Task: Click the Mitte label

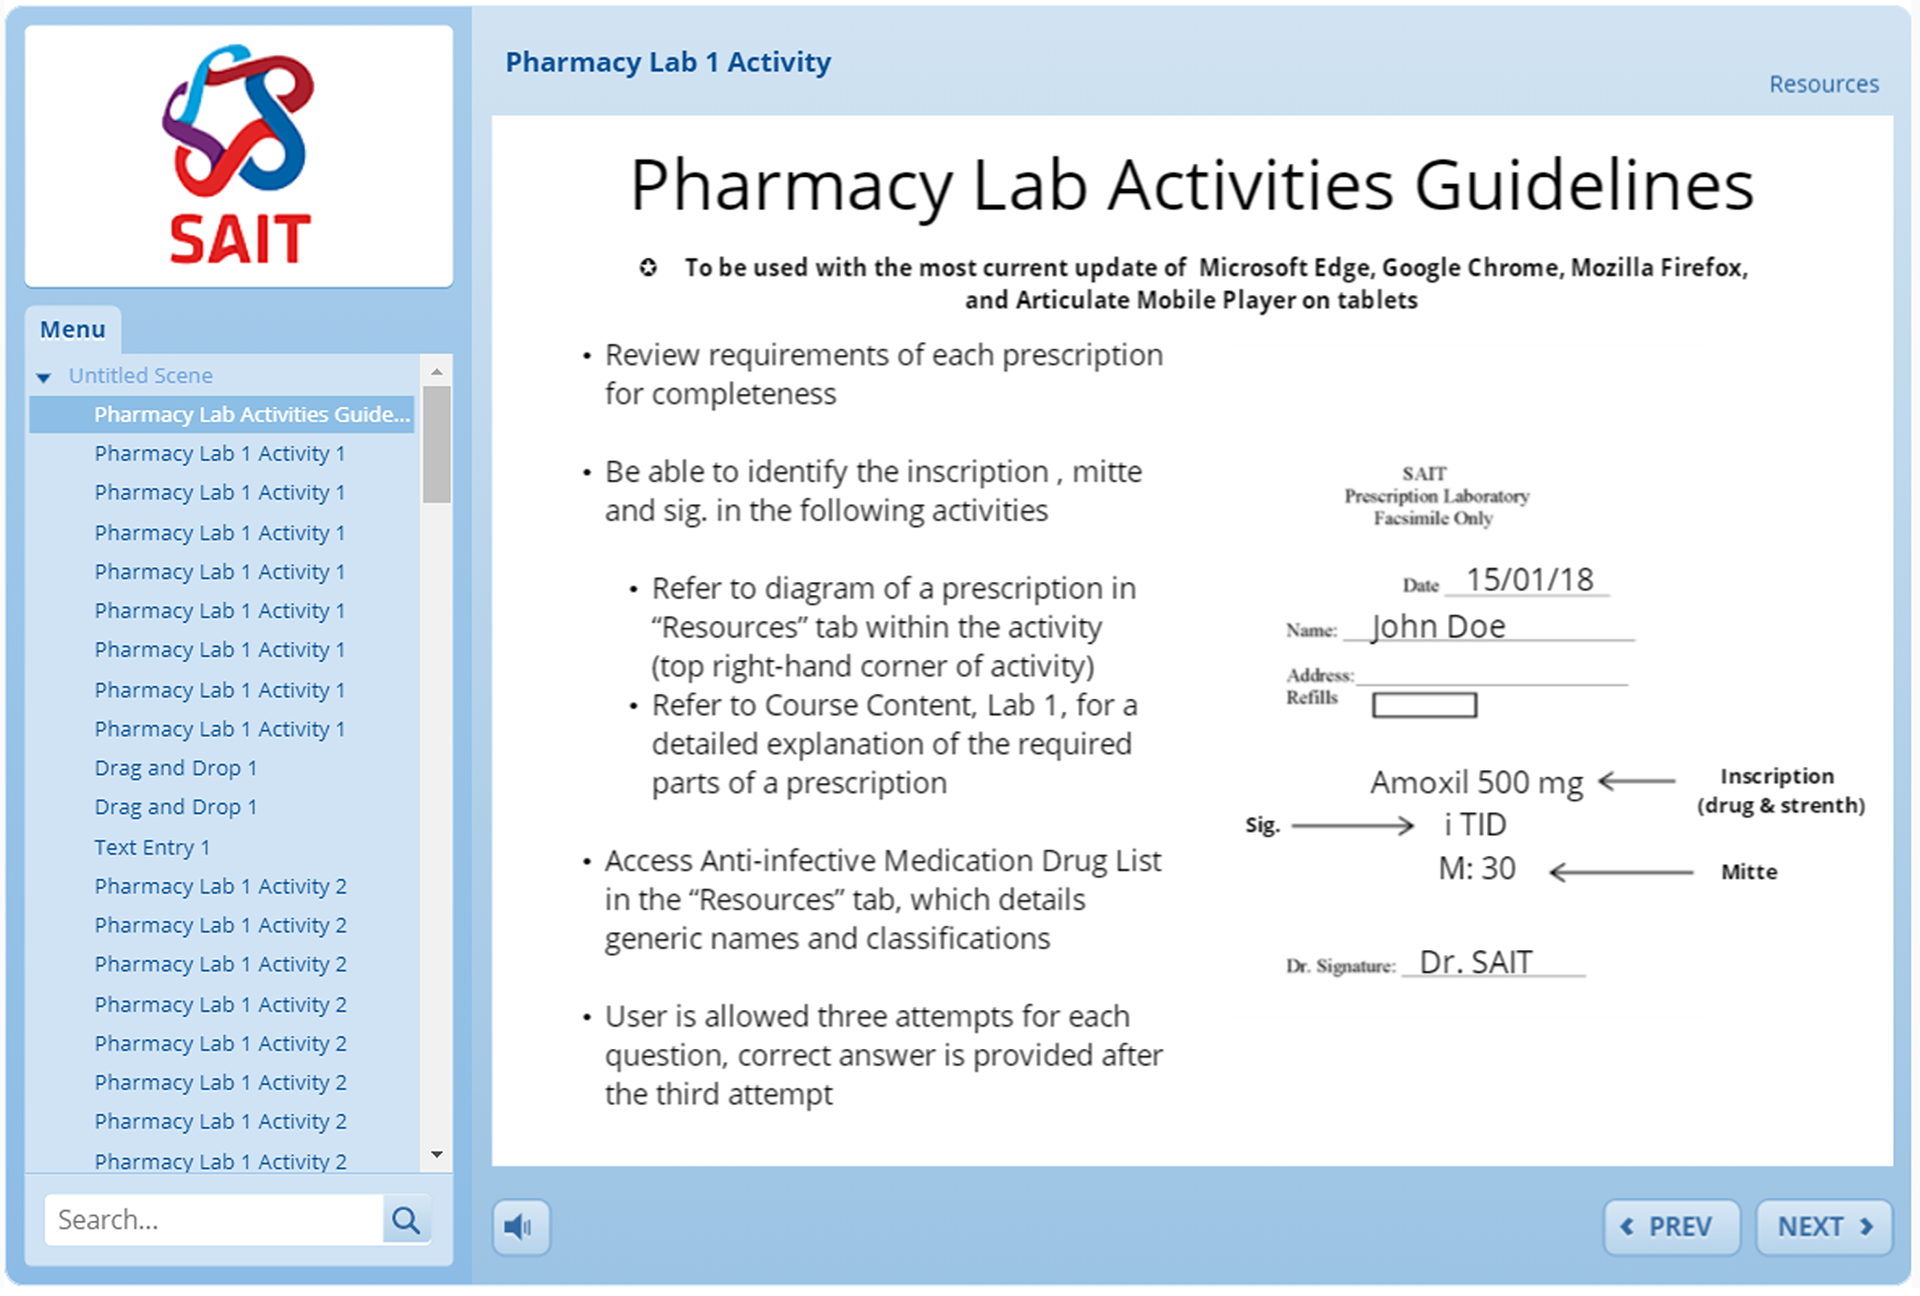Action: 1749,872
